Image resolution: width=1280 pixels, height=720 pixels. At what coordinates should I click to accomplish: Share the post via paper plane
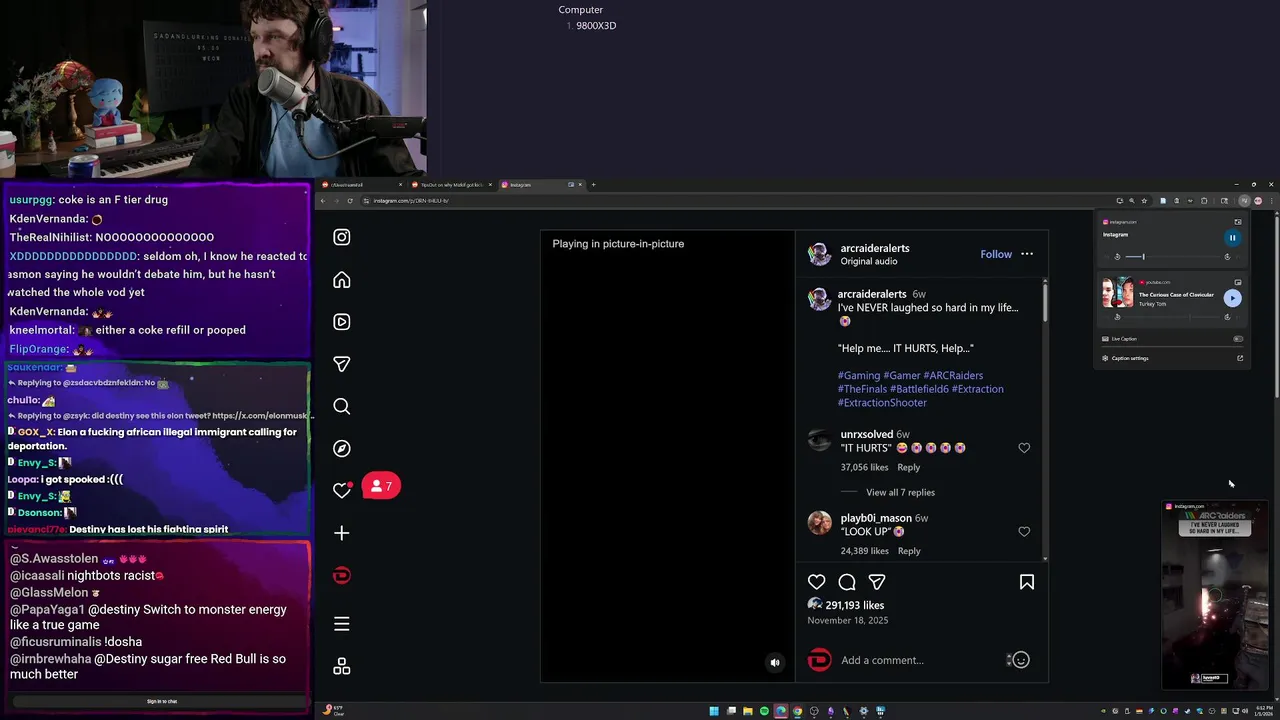(877, 582)
